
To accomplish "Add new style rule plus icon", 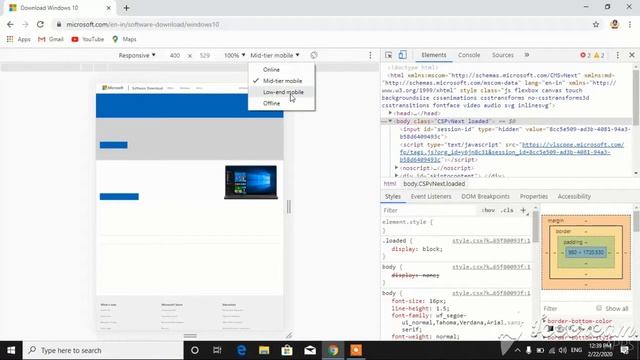I will point(523,210).
